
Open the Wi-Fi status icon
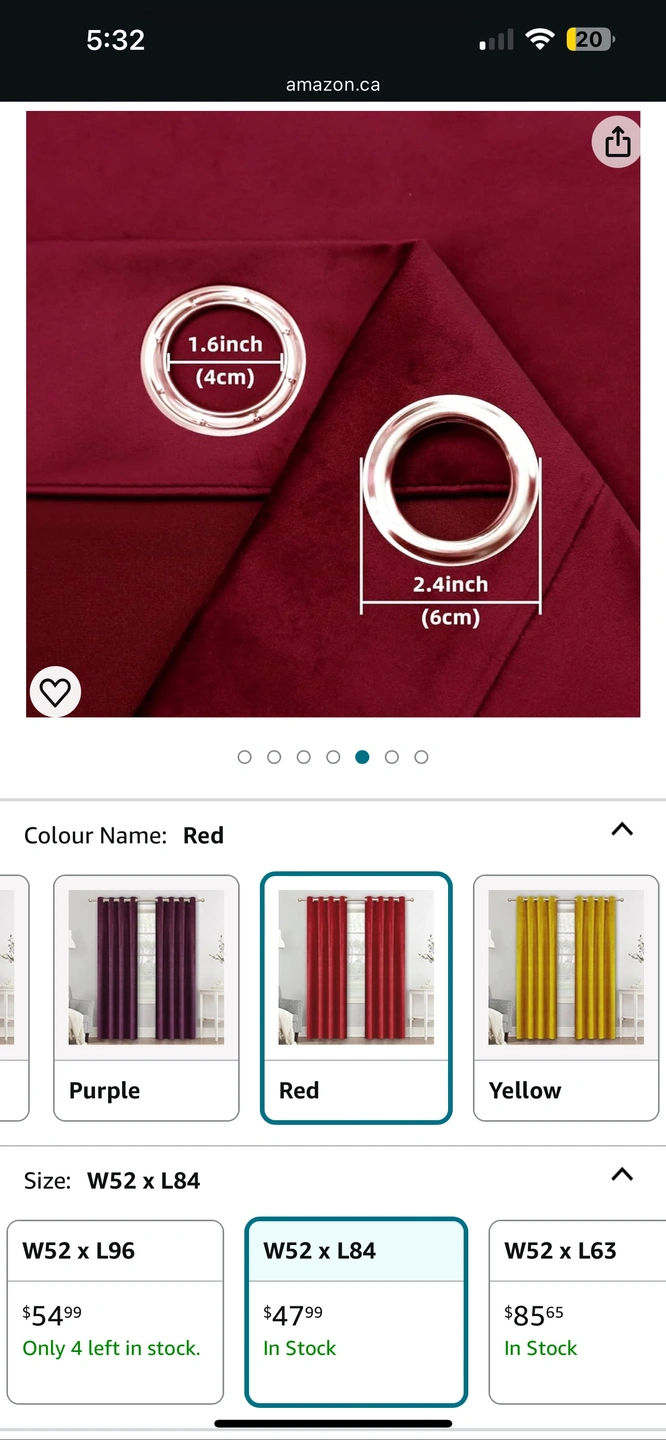540,40
